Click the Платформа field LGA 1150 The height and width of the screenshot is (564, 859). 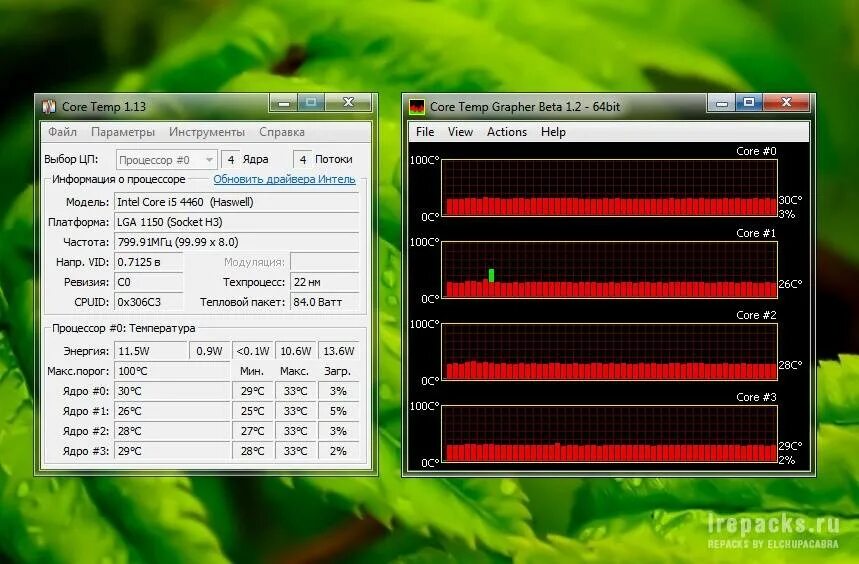(236, 222)
